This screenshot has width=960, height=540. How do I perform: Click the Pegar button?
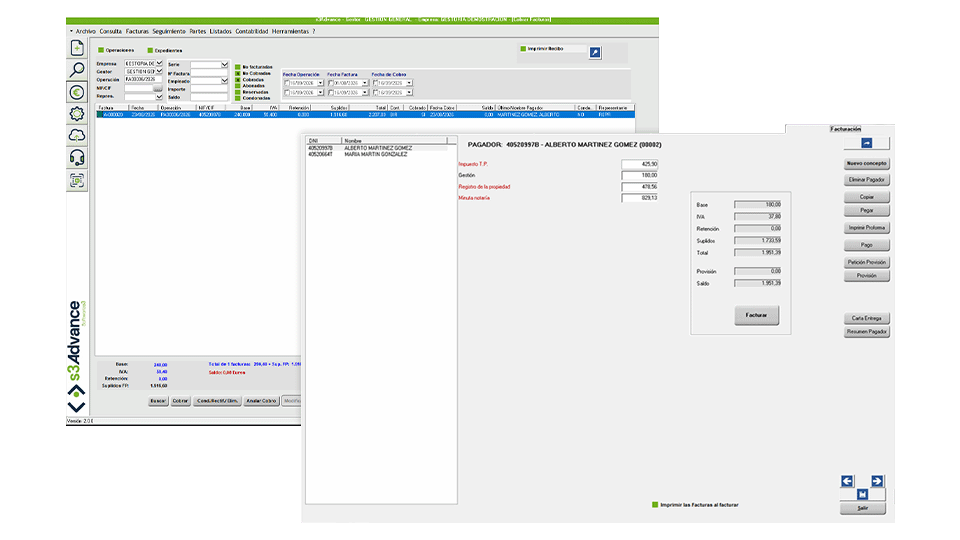click(x=866, y=210)
